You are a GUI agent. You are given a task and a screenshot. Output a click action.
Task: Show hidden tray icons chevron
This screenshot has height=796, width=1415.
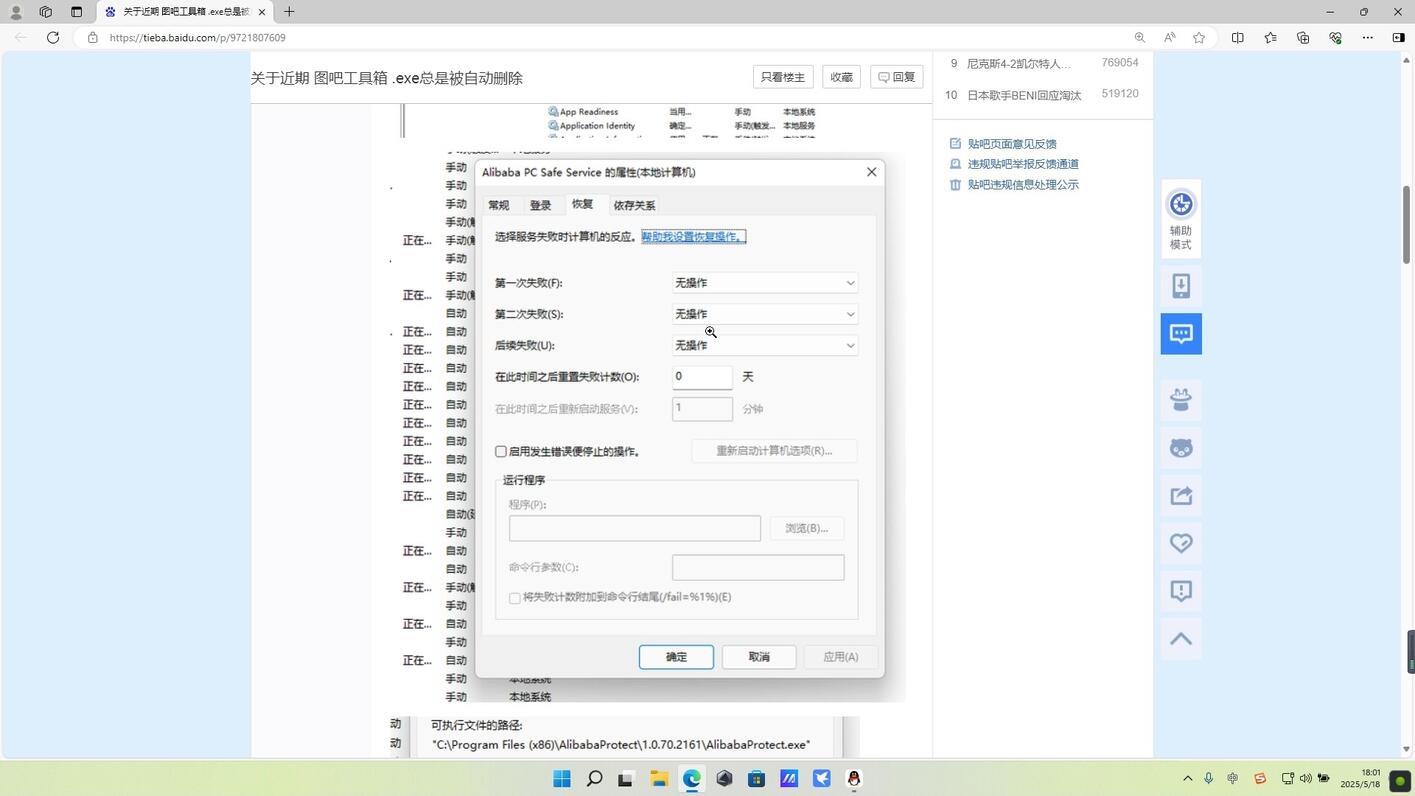pos(1187,778)
